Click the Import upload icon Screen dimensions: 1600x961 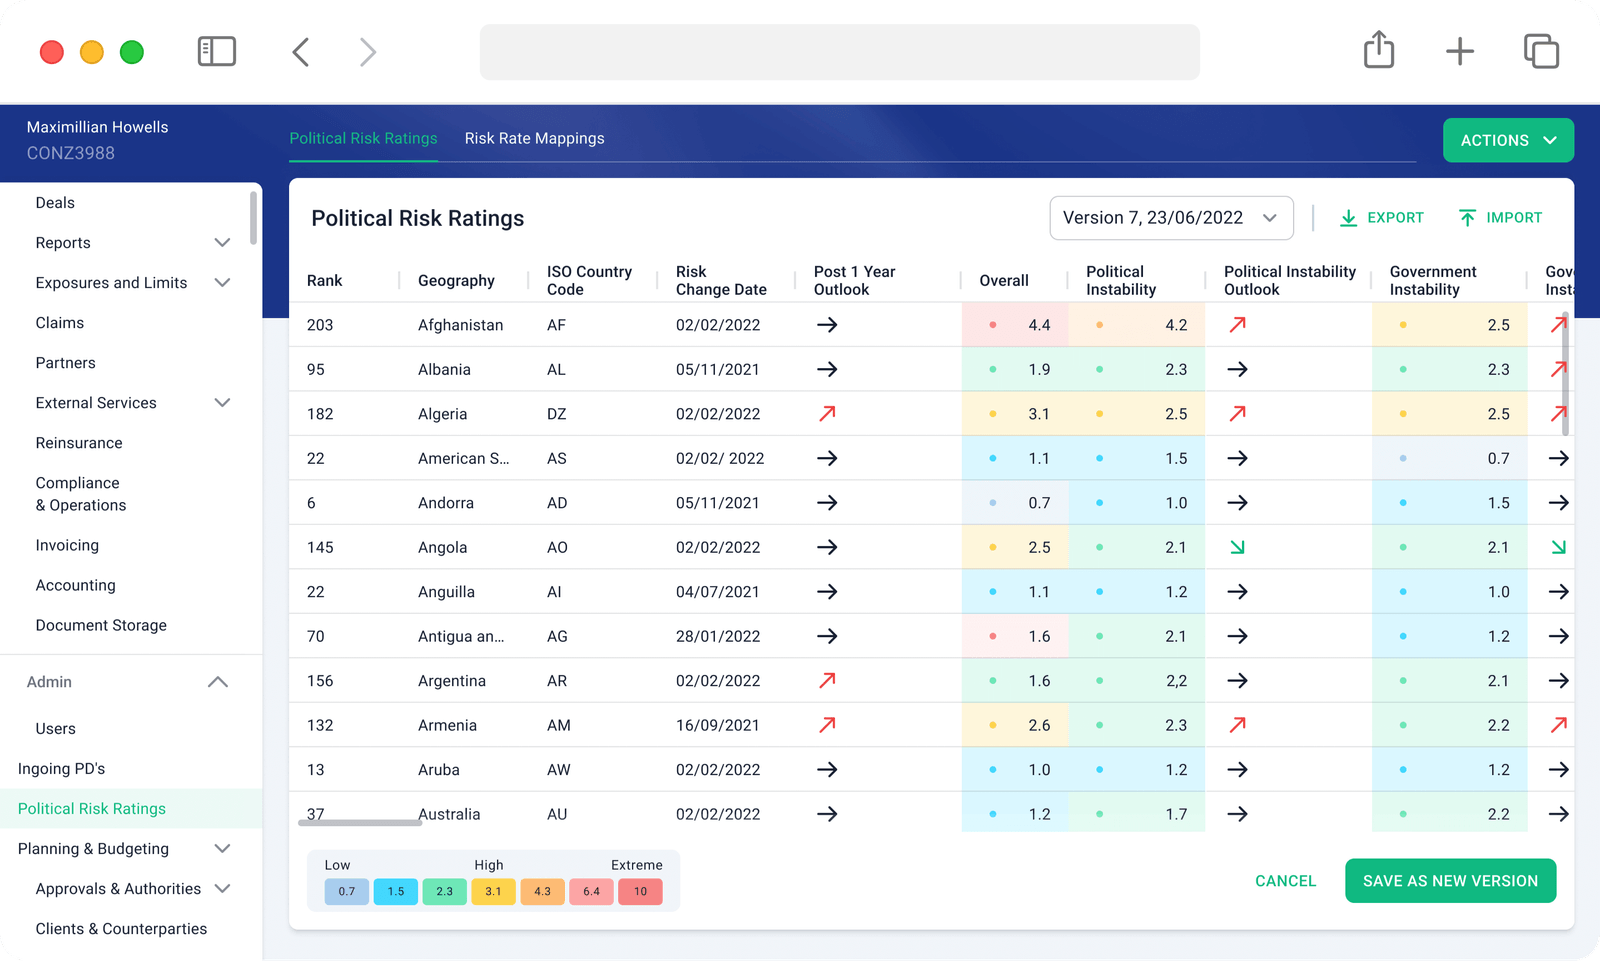tap(1467, 218)
